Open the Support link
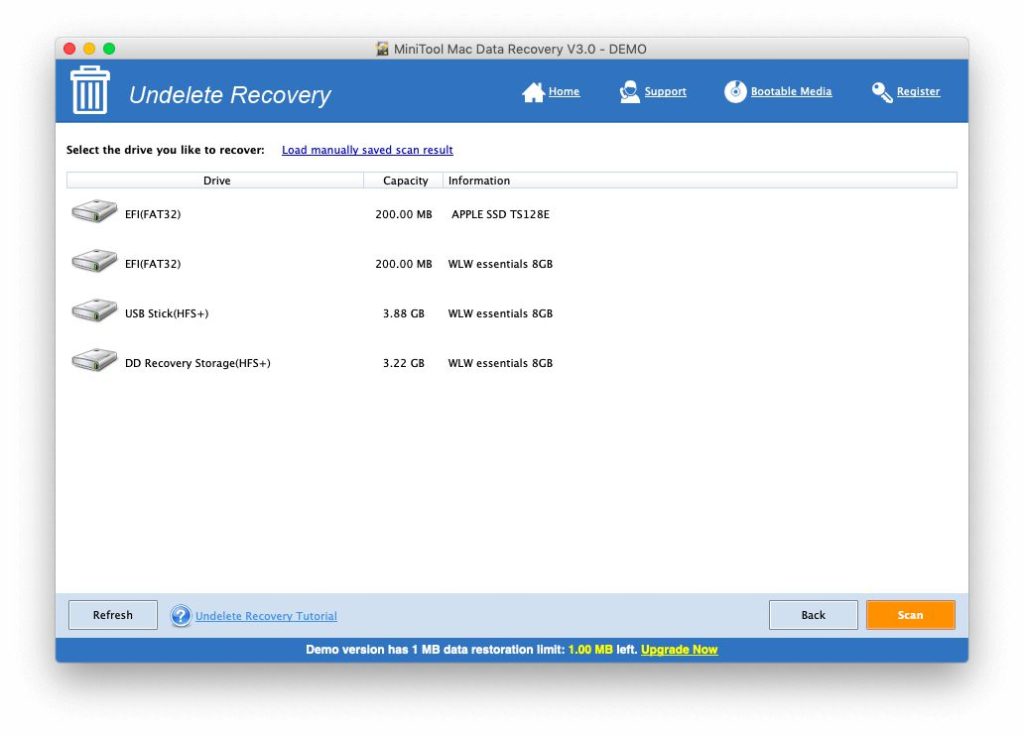 (x=665, y=91)
